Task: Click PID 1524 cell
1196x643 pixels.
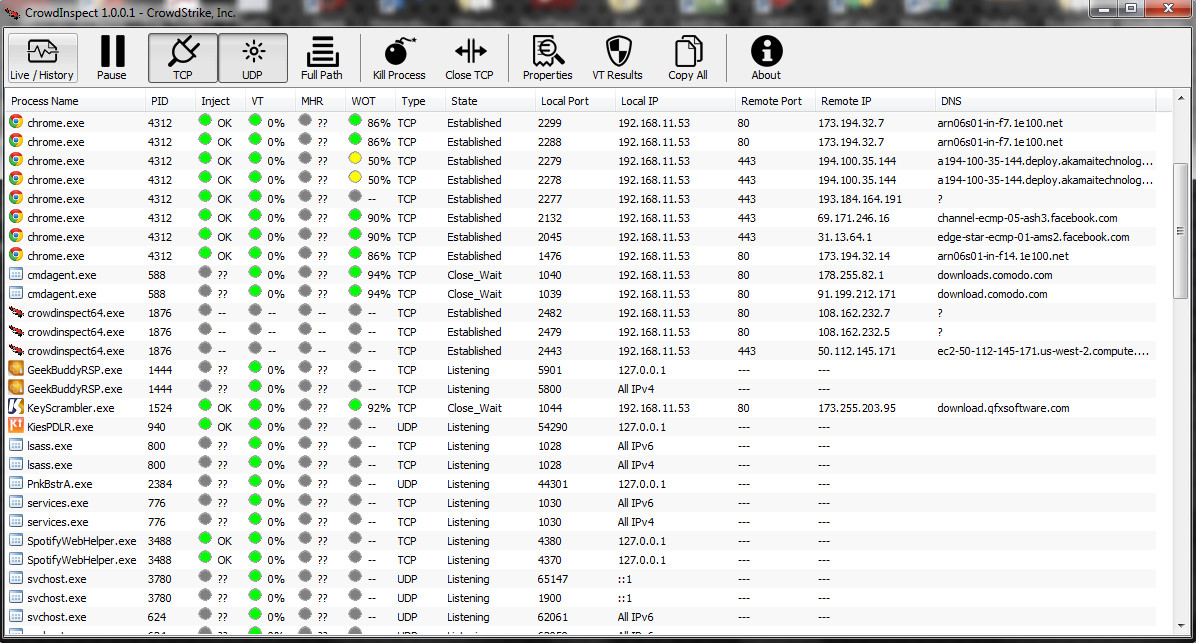Action: coord(160,408)
